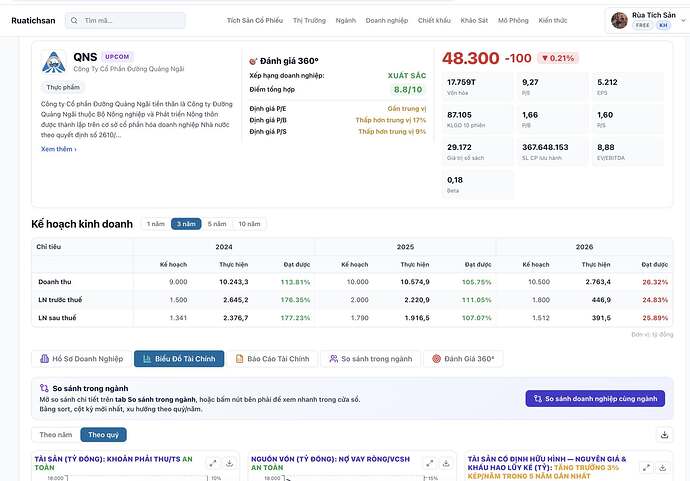Click the Xem thêm link
This screenshot has width=690, height=481.
click(x=59, y=149)
